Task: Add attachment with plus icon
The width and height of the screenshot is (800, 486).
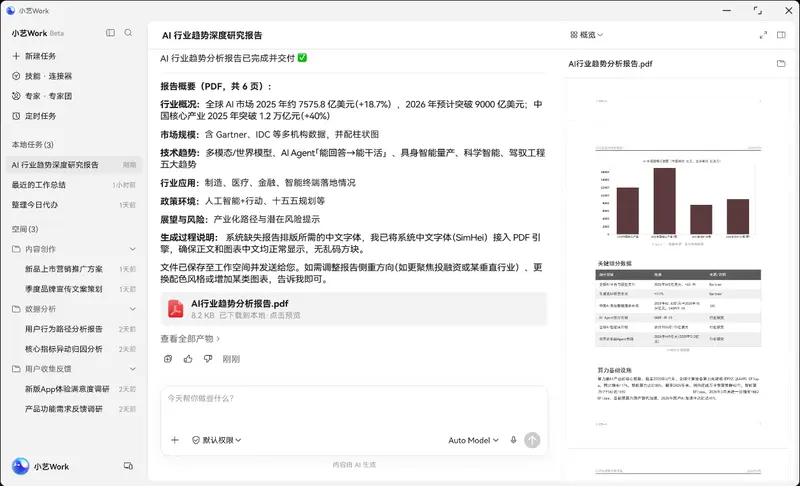Action: coord(174,440)
